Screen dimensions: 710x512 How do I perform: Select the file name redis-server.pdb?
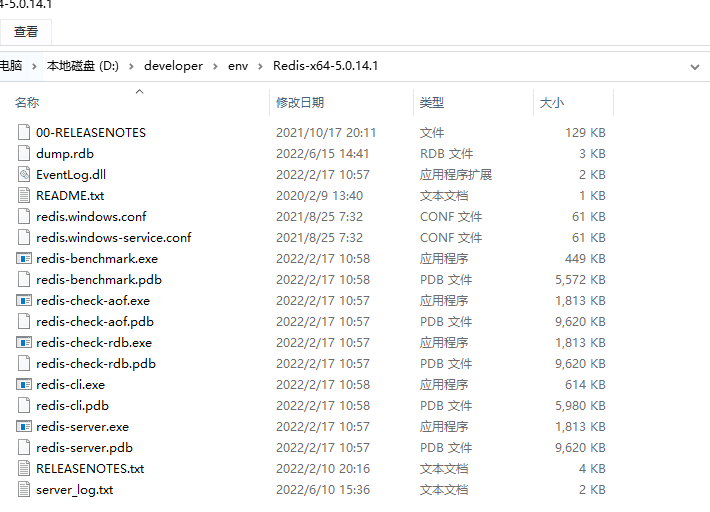coord(85,448)
